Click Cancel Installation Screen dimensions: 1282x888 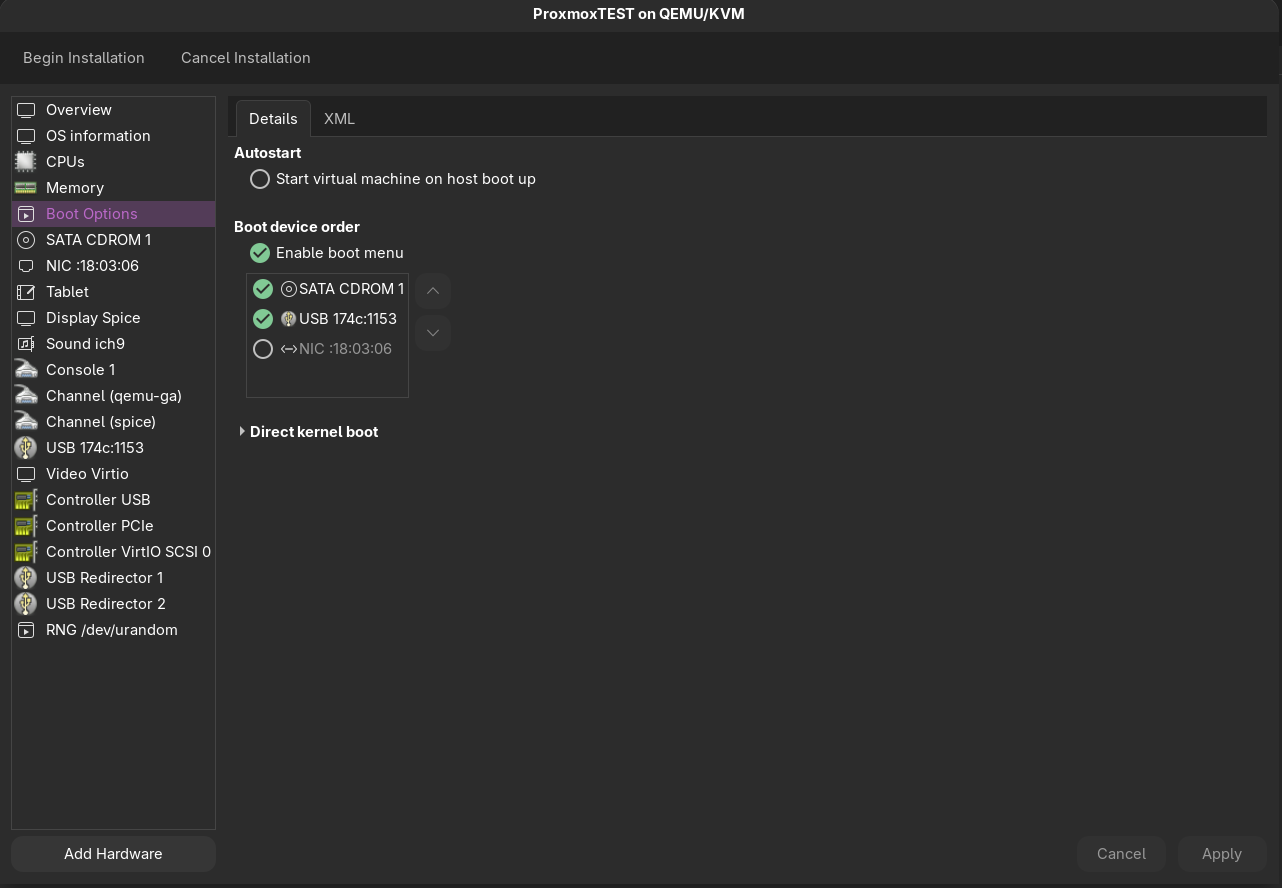[245, 58]
